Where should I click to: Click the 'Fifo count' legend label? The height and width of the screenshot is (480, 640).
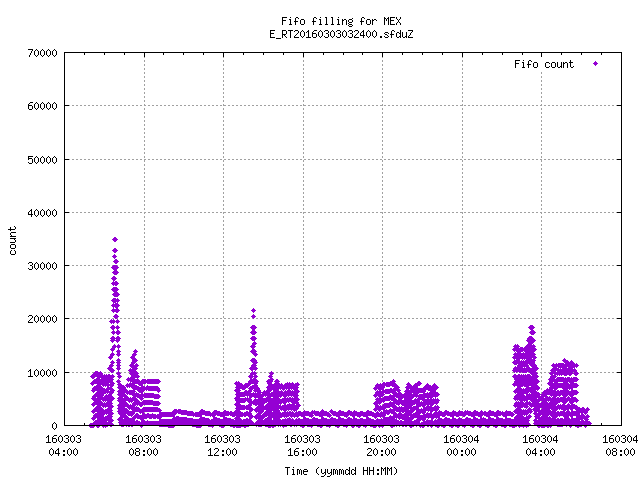tap(544, 64)
